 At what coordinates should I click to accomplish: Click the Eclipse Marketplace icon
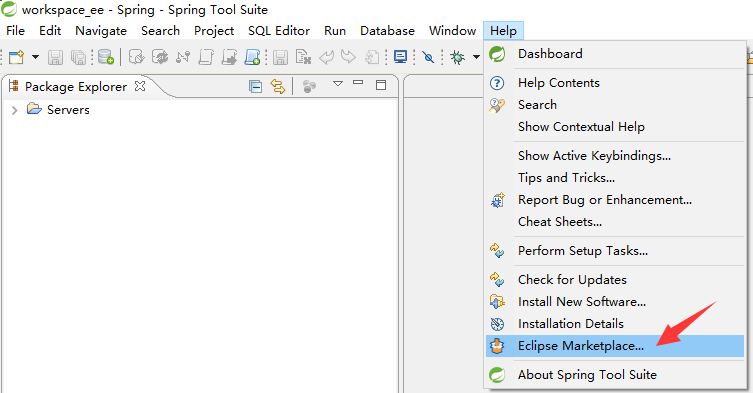pyautogui.click(x=497, y=346)
